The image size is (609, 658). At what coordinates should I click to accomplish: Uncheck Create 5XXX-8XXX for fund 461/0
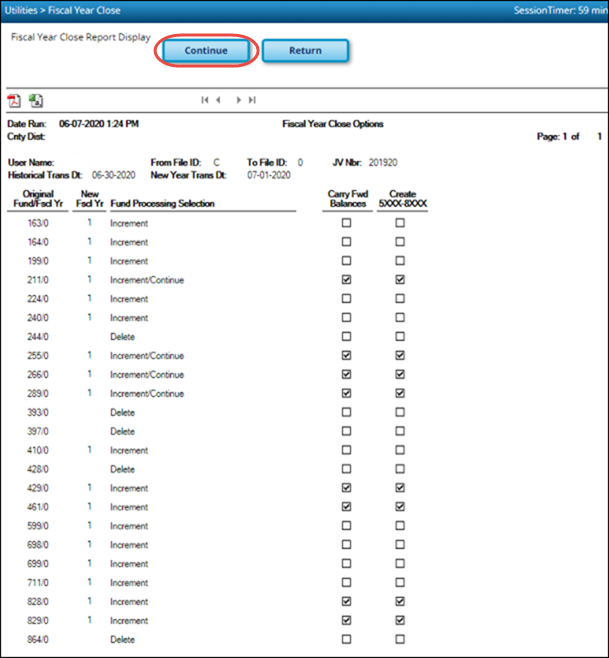400,507
